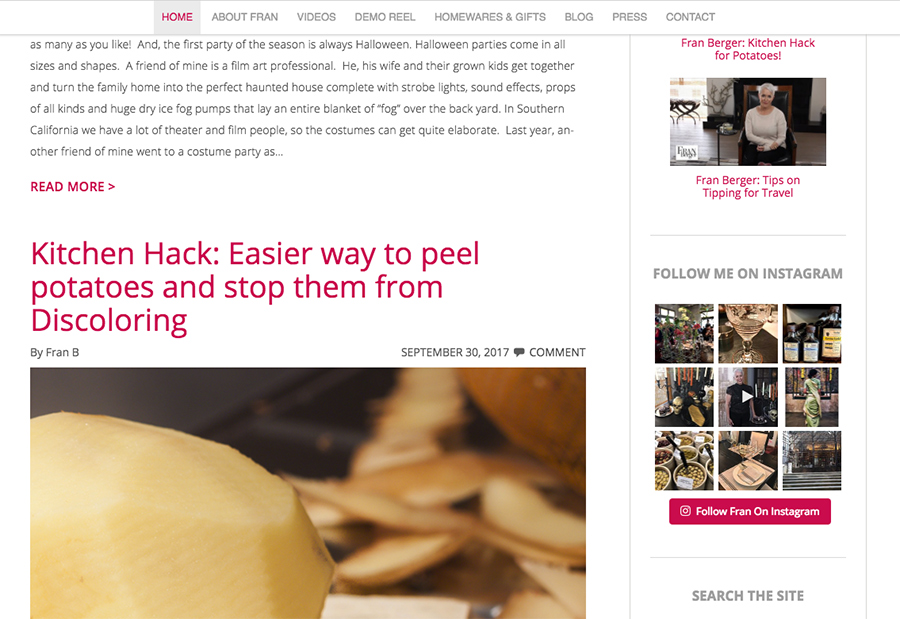Go to the Contact page
This screenshot has height=619, width=900.
pos(690,17)
